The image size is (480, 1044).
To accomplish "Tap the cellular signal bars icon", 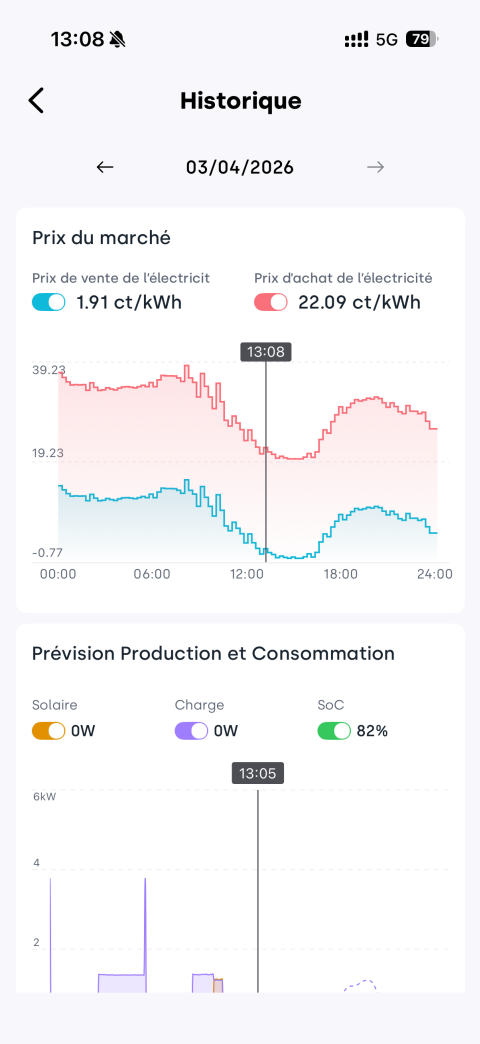I will tap(357, 40).
